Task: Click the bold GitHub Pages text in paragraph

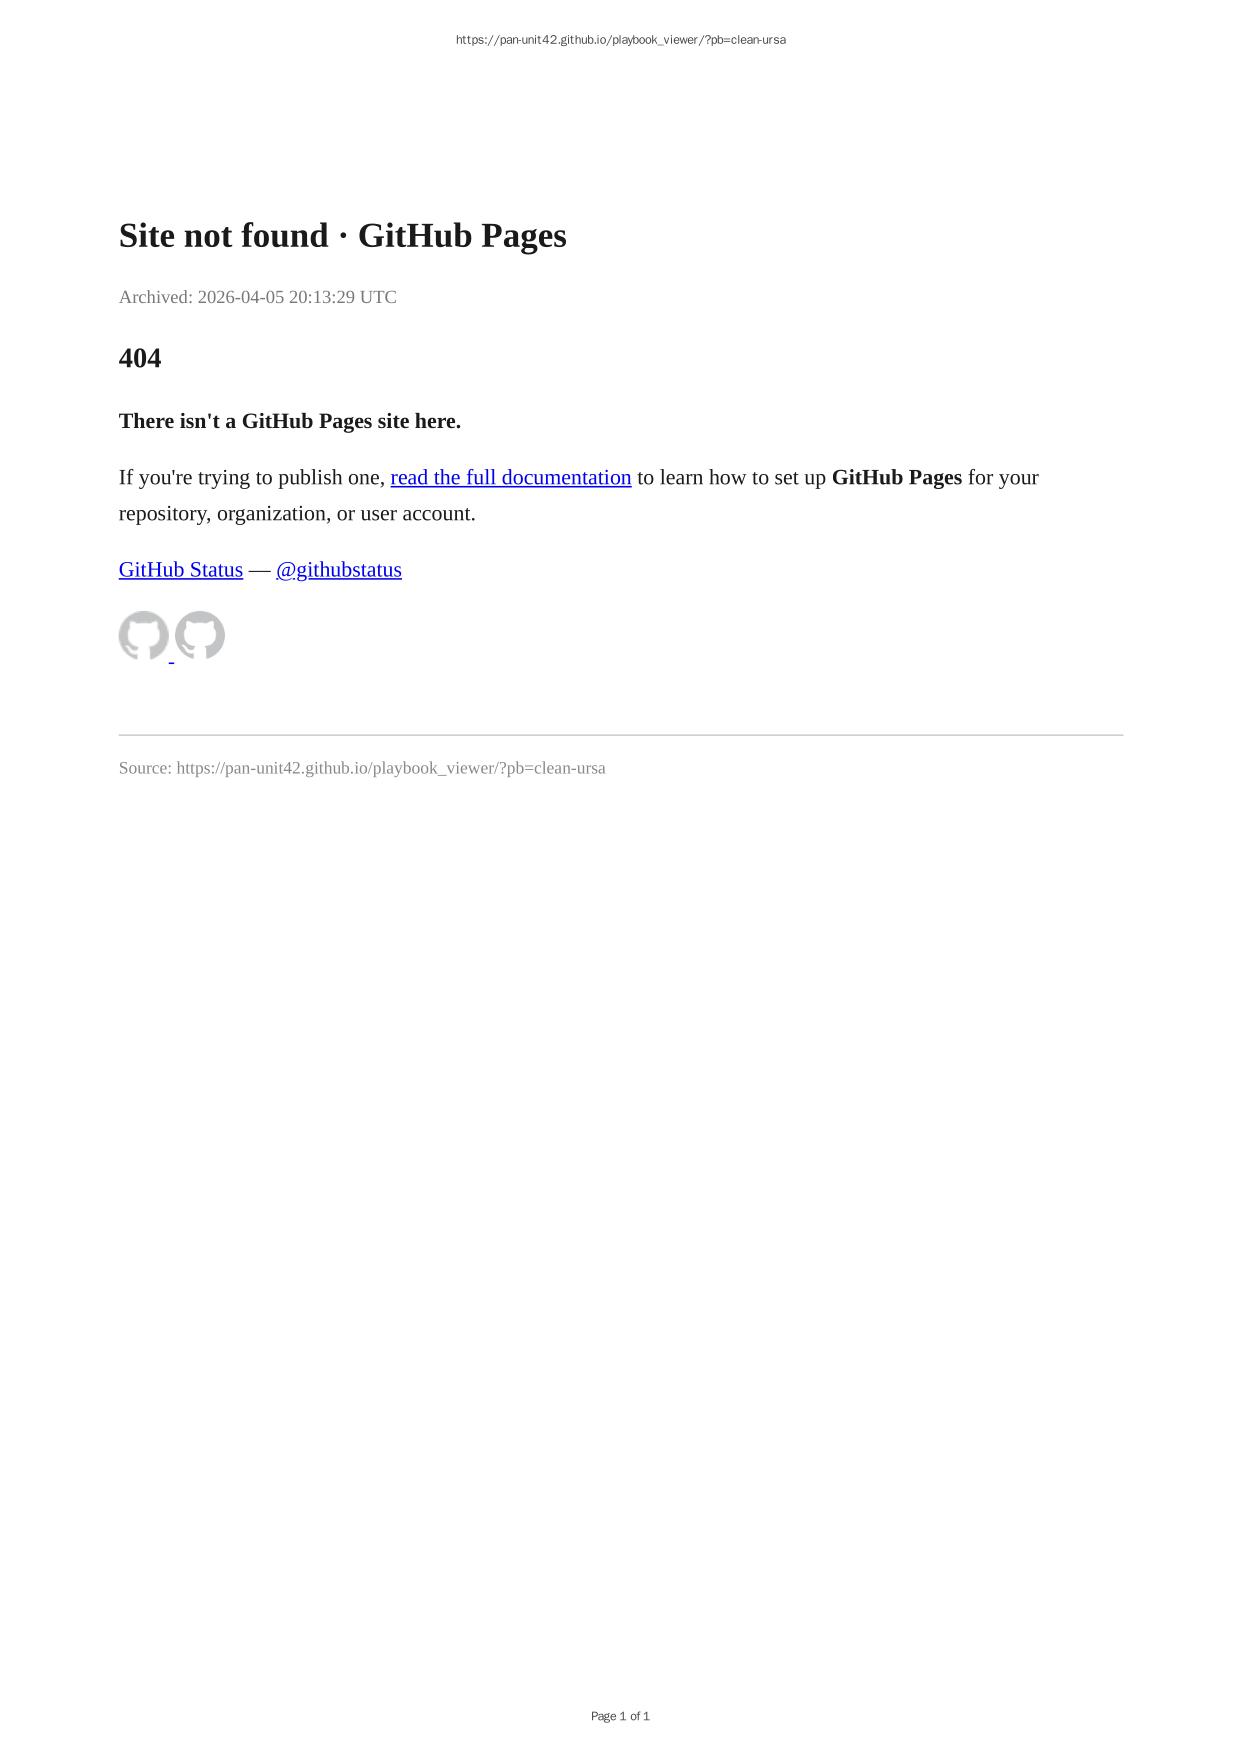Action: pos(897,478)
